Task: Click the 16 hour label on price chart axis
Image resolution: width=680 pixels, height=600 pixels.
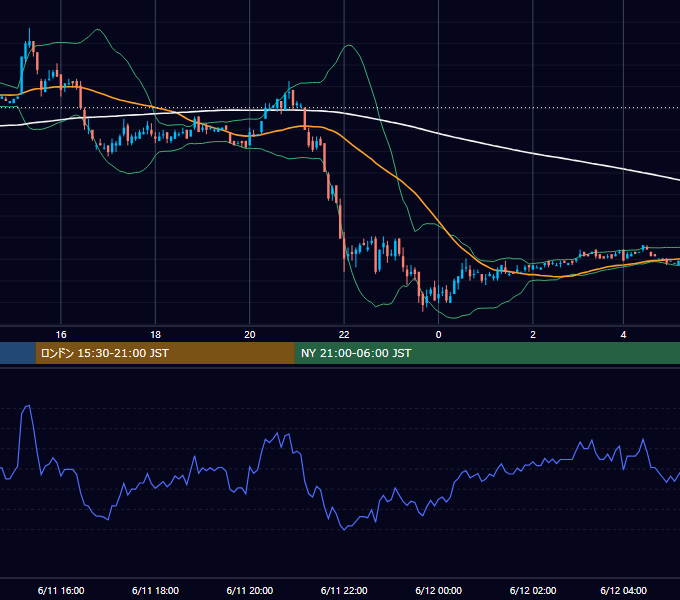Action: [61, 335]
